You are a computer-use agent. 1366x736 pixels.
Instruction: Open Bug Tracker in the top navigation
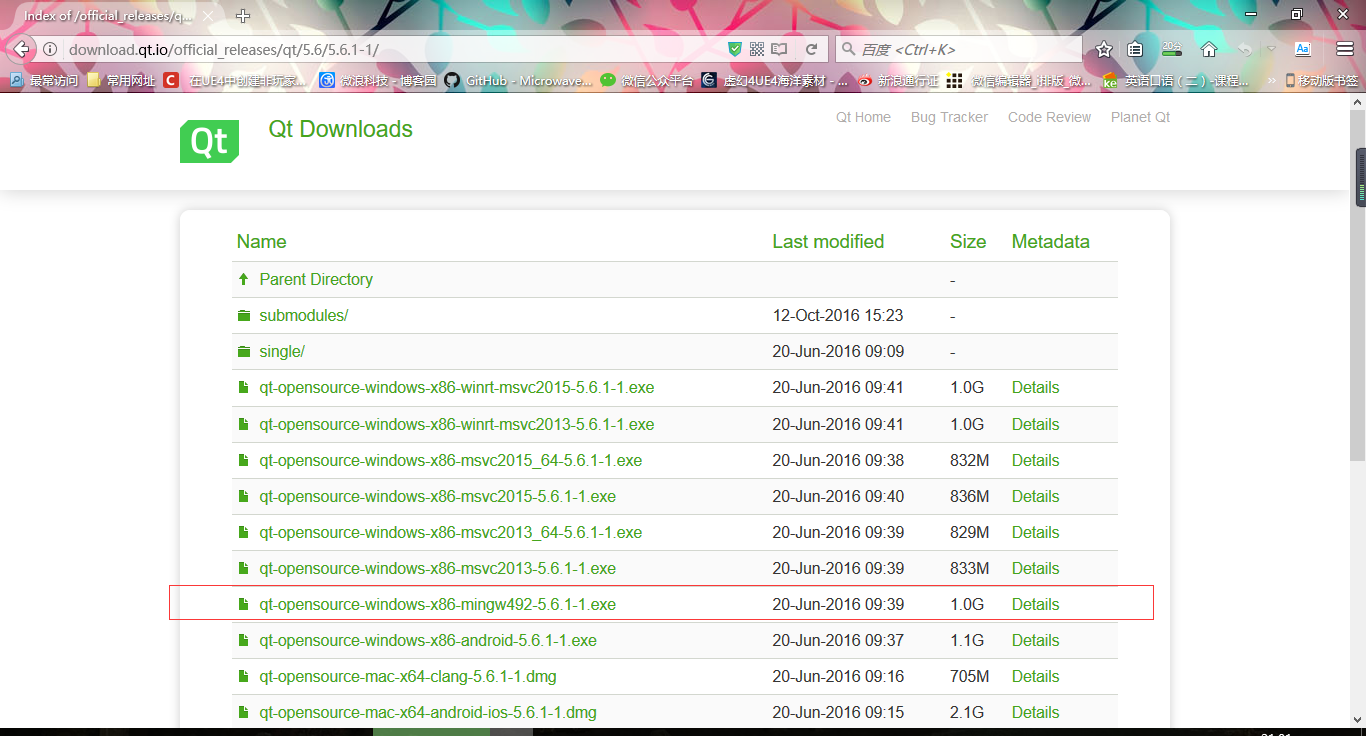pyautogui.click(x=949, y=117)
